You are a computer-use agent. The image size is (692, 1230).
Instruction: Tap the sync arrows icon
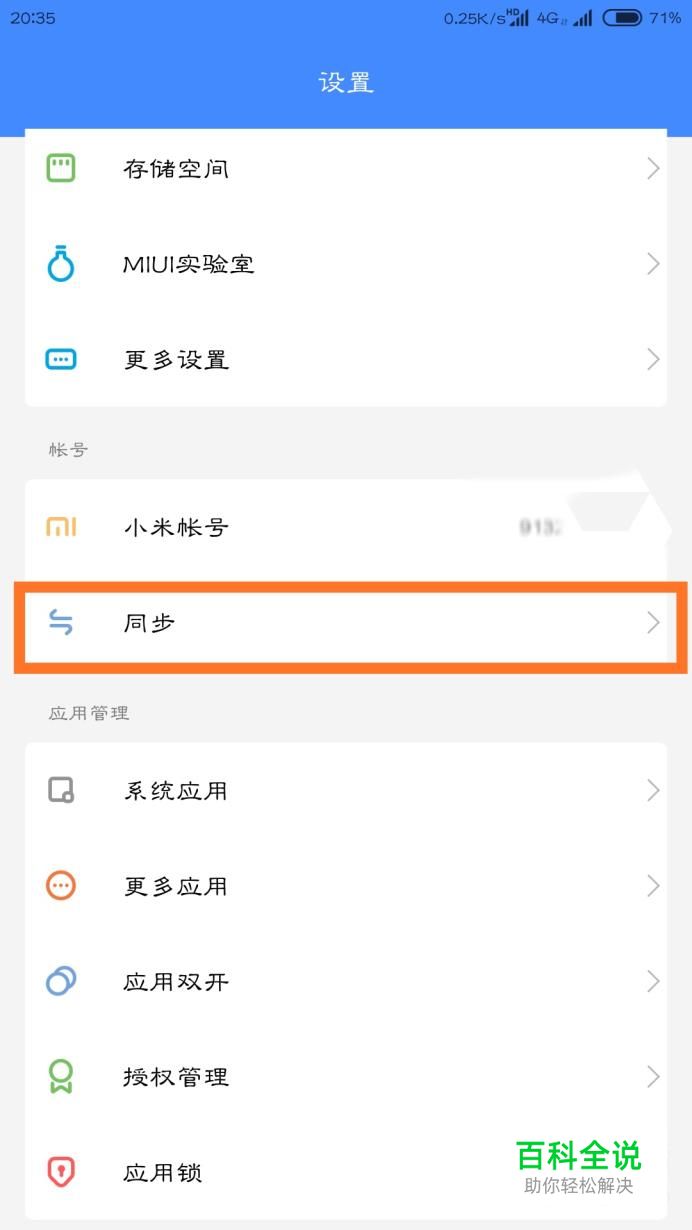click(x=61, y=623)
